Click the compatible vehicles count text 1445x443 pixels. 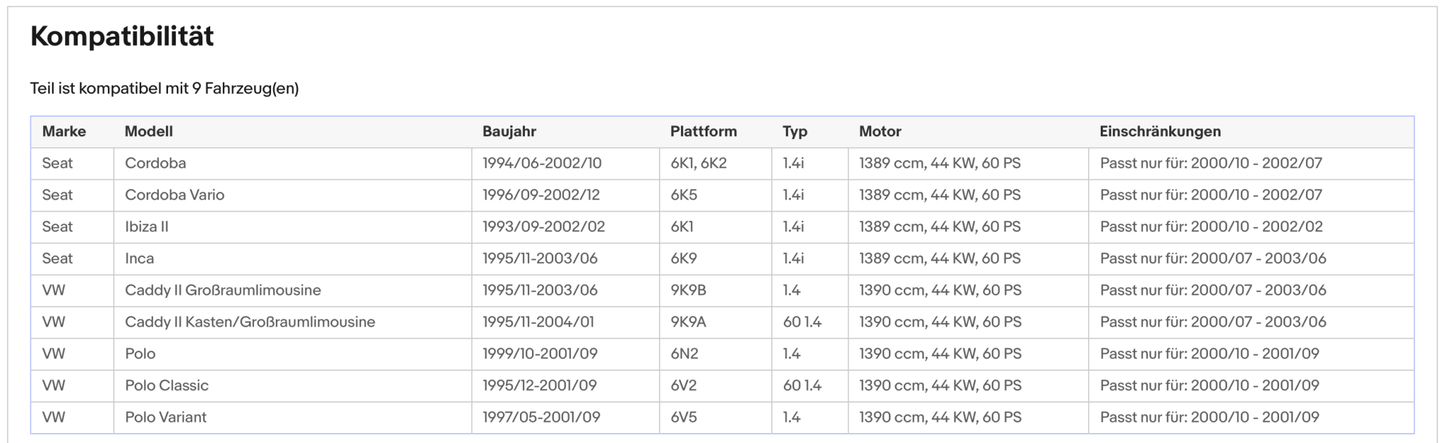(165, 89)
